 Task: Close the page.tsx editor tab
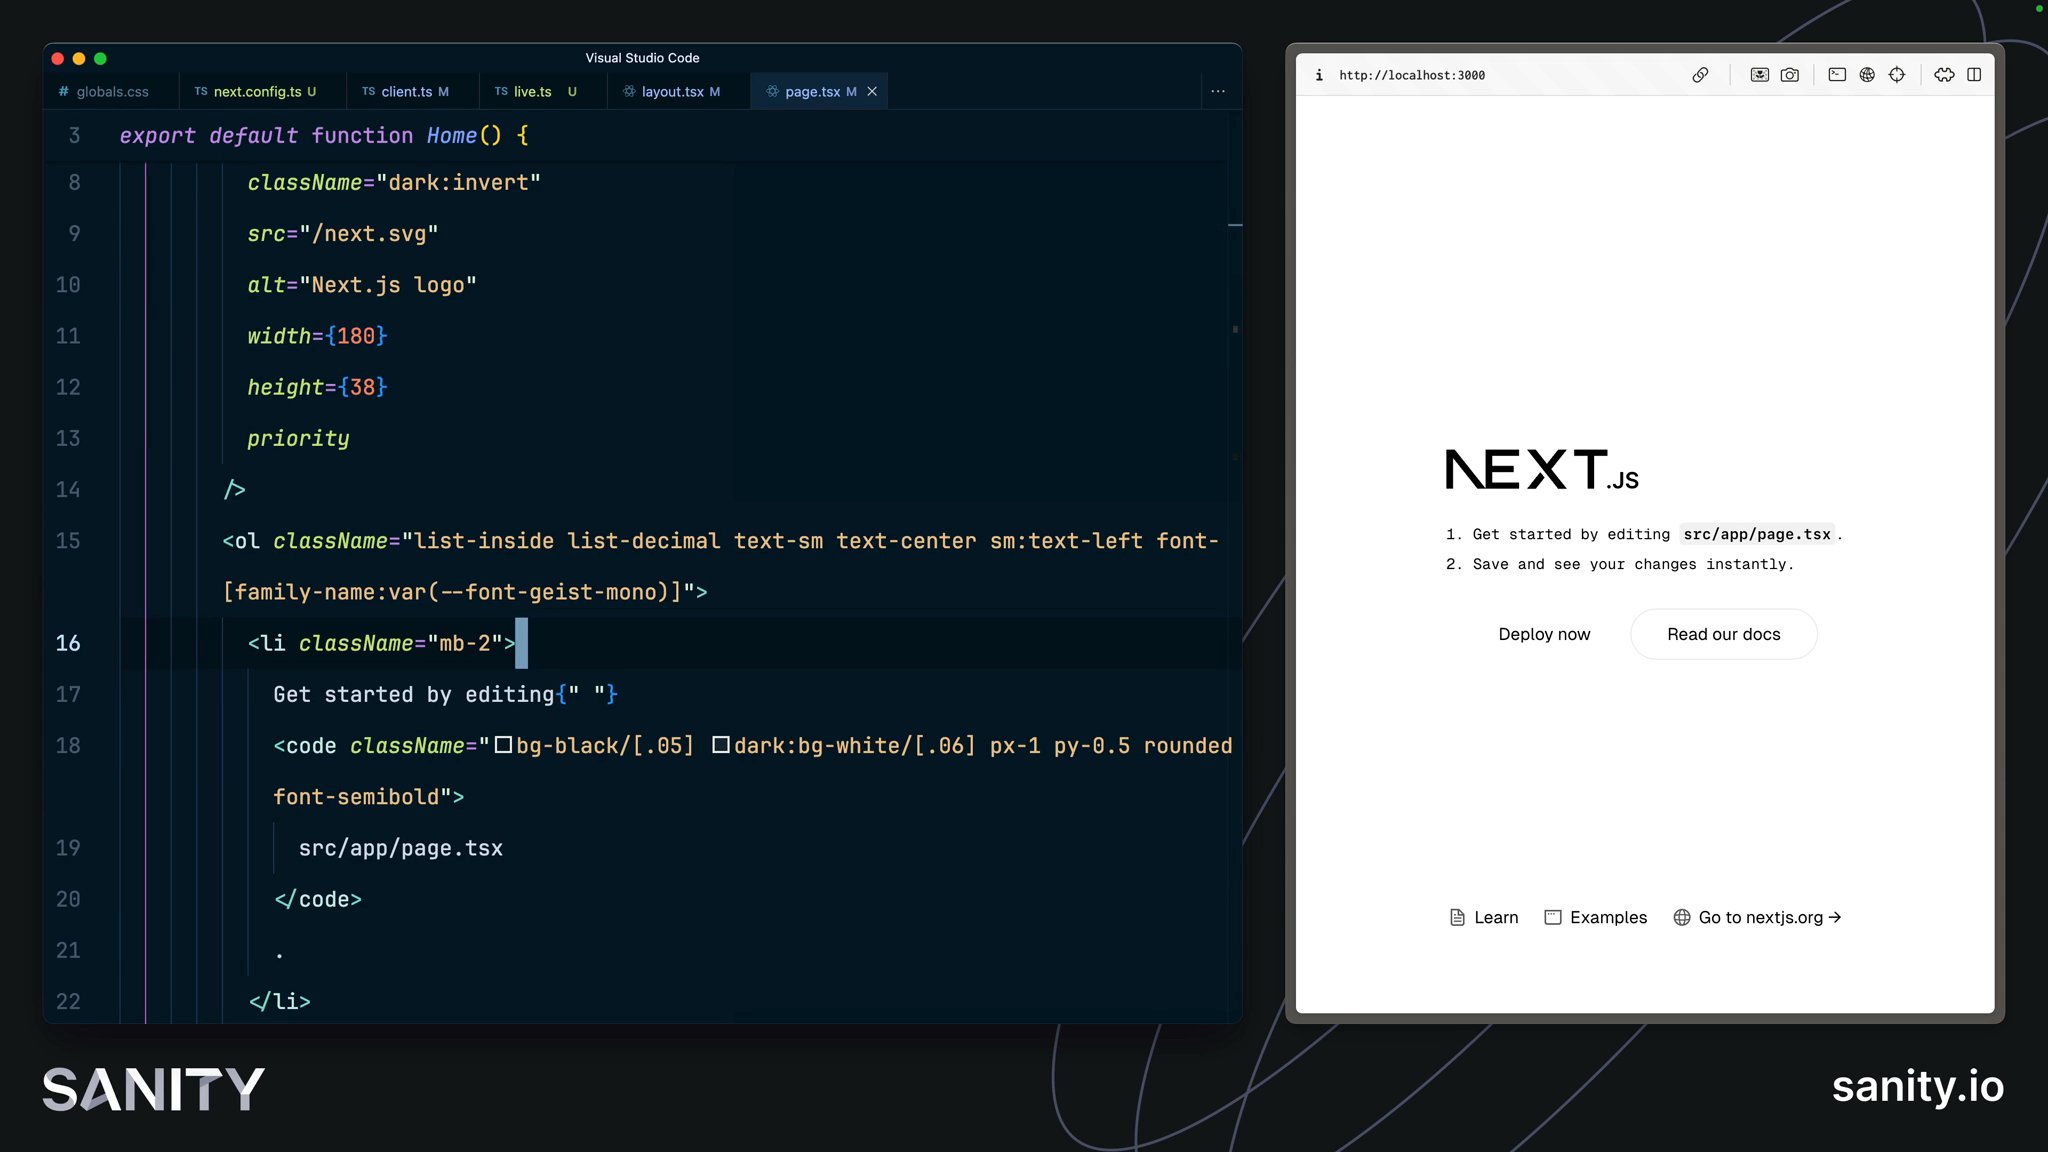[872, 91]
